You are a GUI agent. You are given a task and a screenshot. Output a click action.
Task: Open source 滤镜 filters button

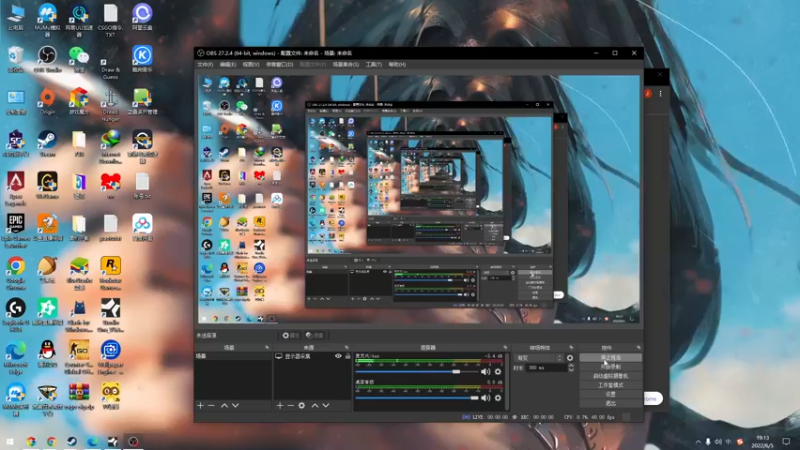coord(315,335)
